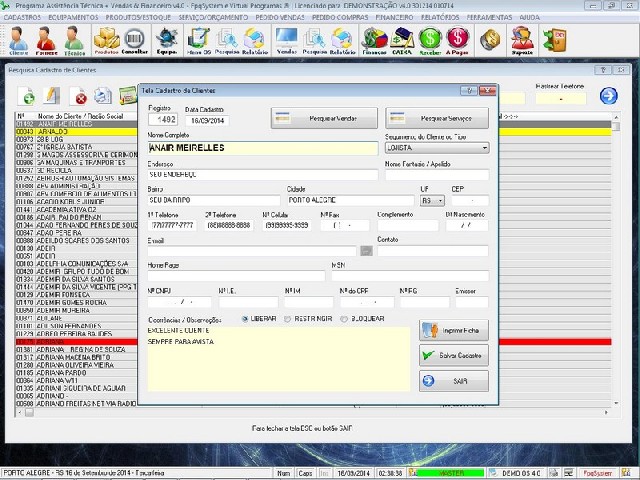Open the FINANCEIRO menu
Image resolution: width=640 pixels, height=480 pixels.
point(394,18)
